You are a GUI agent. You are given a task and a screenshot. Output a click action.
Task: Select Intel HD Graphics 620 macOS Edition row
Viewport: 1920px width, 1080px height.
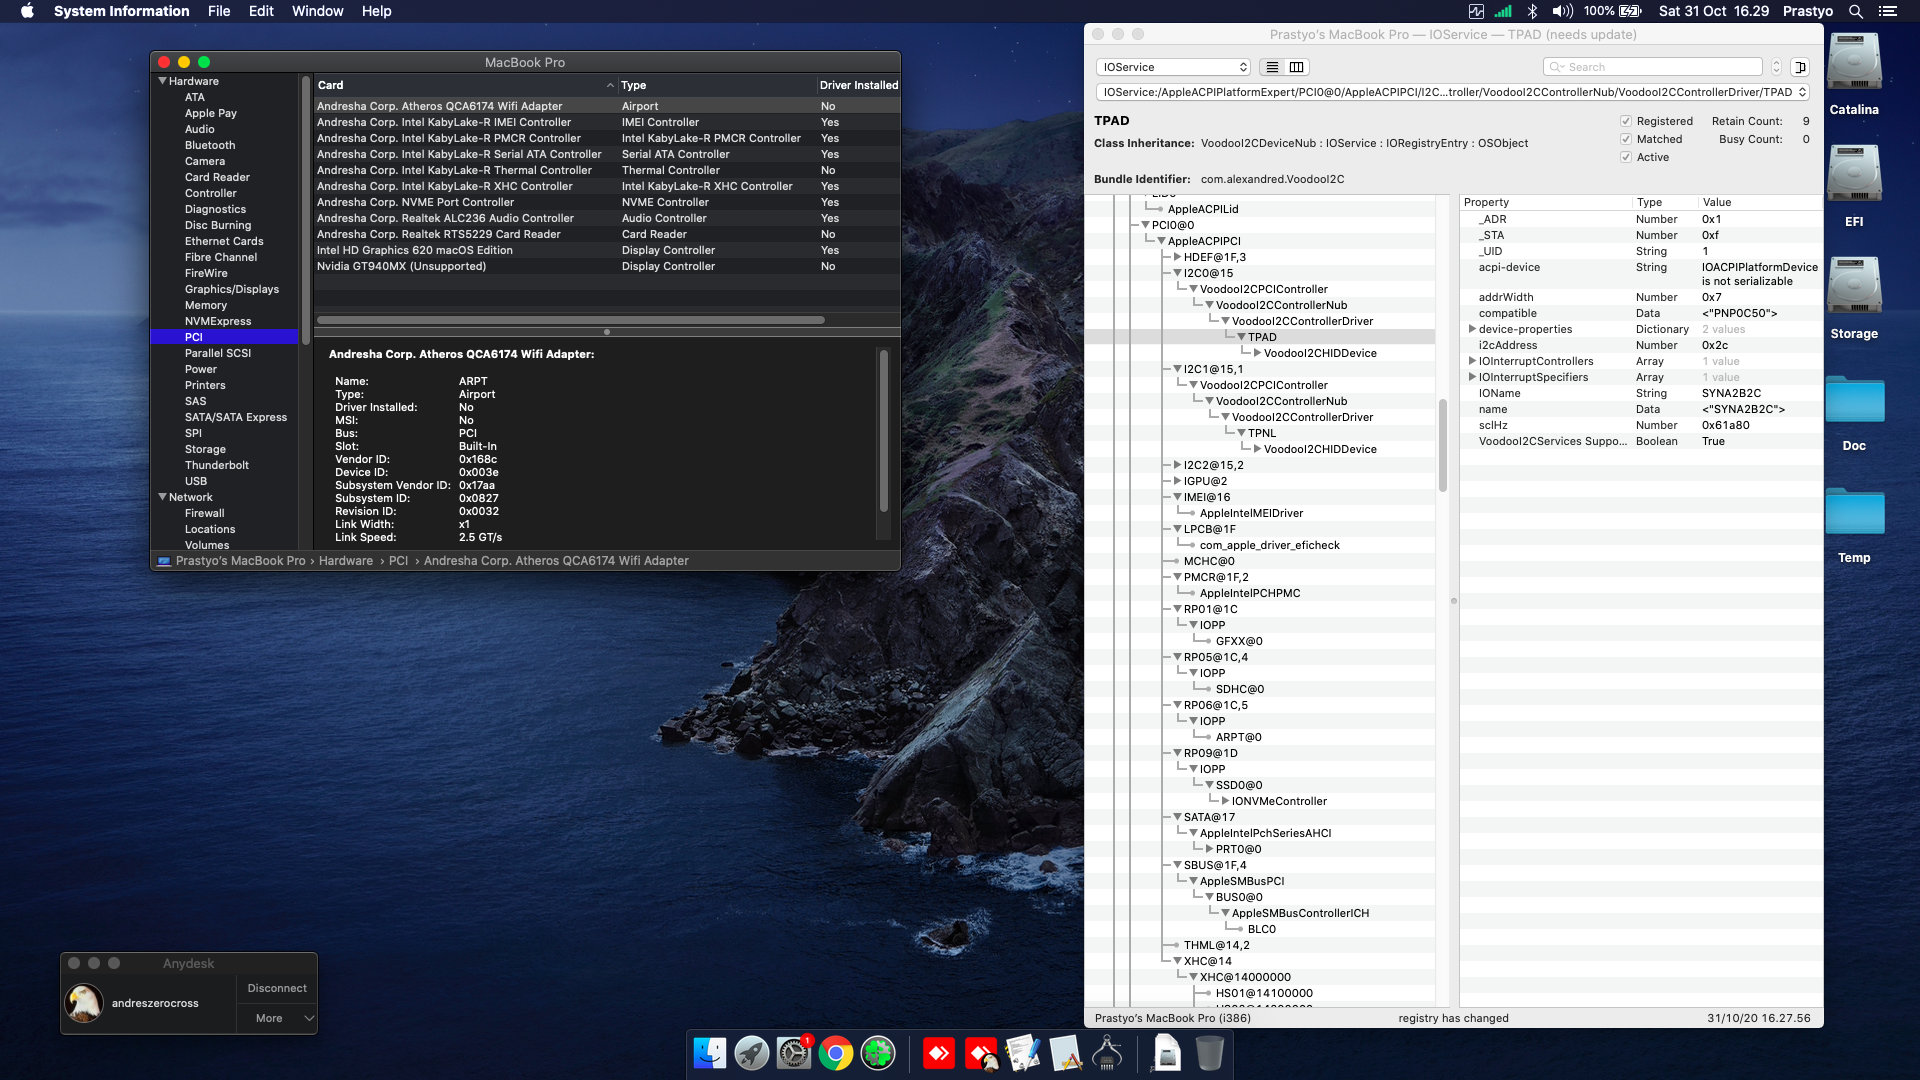[607, 250]
